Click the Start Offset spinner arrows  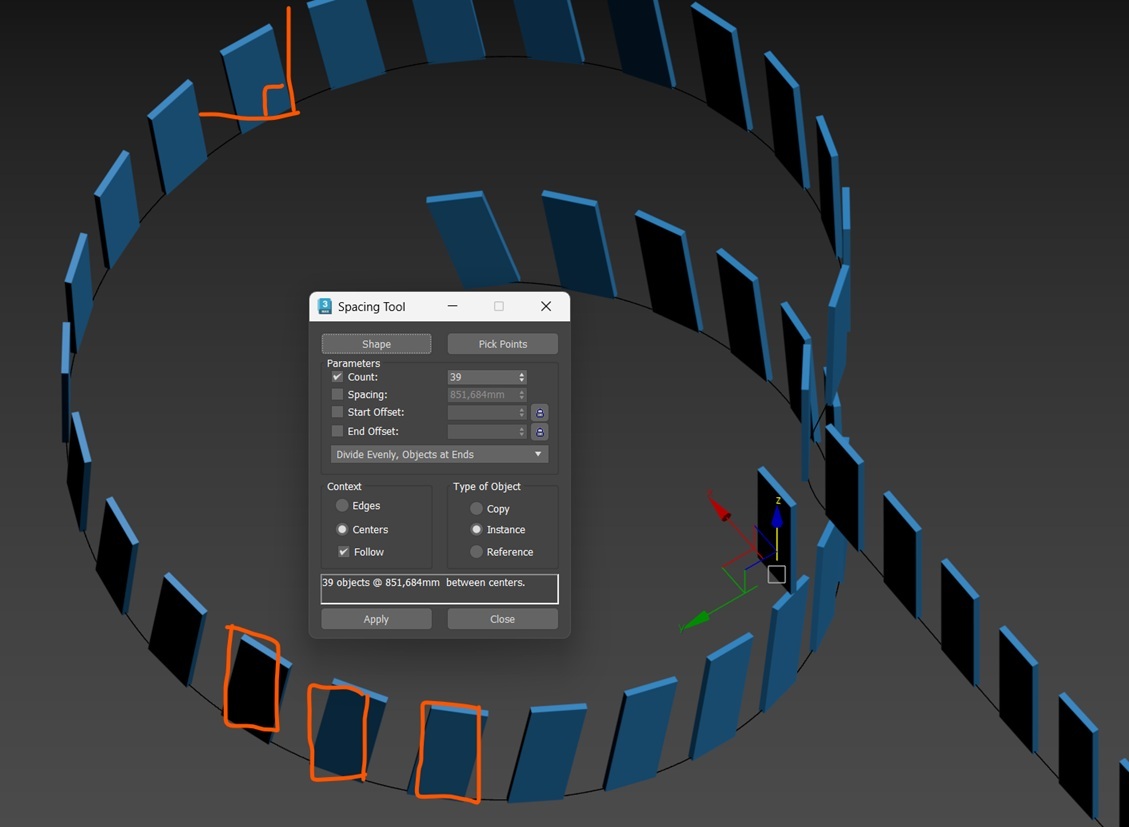522,412
